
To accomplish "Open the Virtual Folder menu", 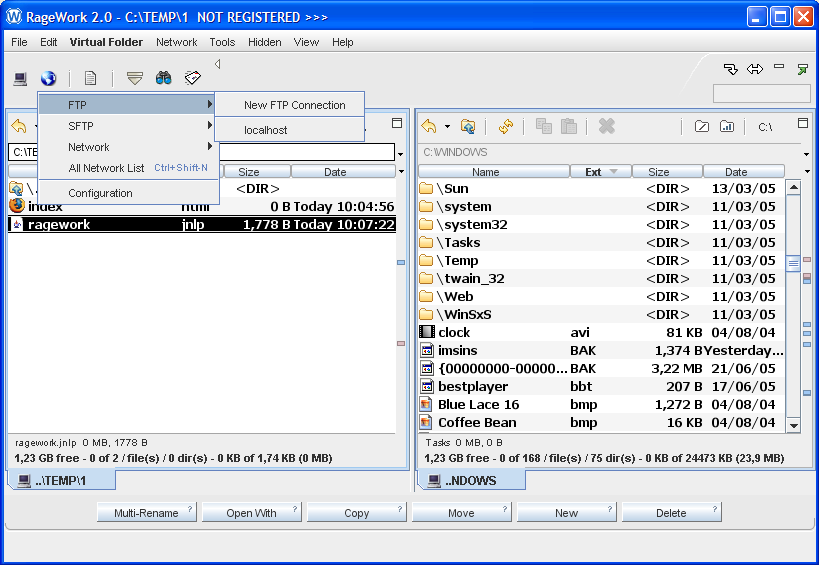I will click(x=106, y=42).
